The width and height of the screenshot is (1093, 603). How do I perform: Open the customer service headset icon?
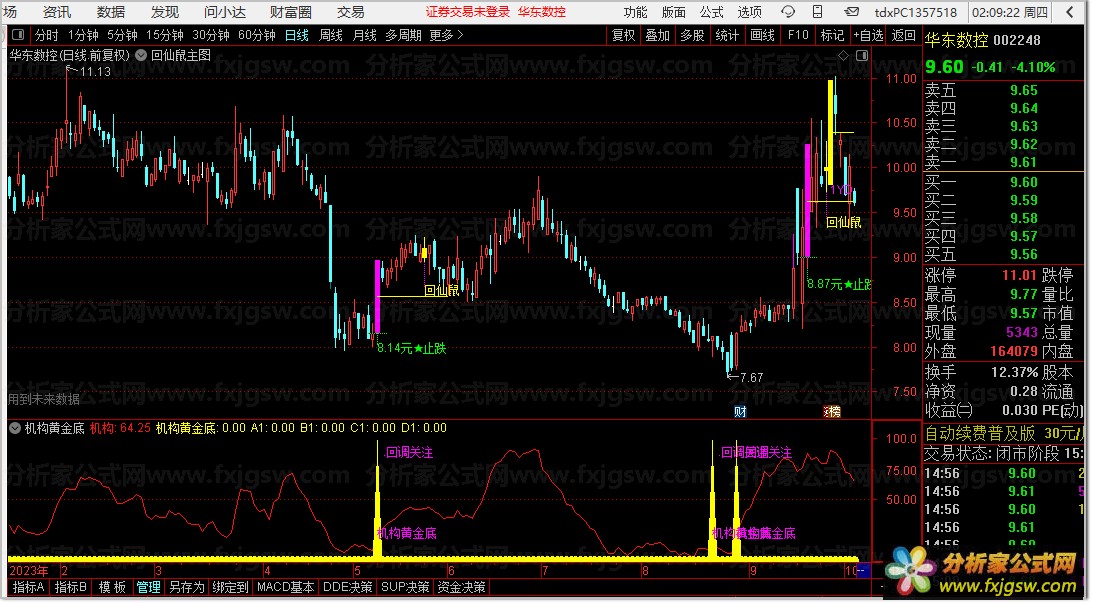[788, 12]
